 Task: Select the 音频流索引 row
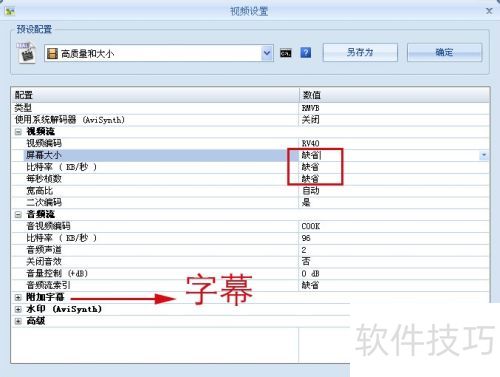pyautogui.click(x=251, y=285)
